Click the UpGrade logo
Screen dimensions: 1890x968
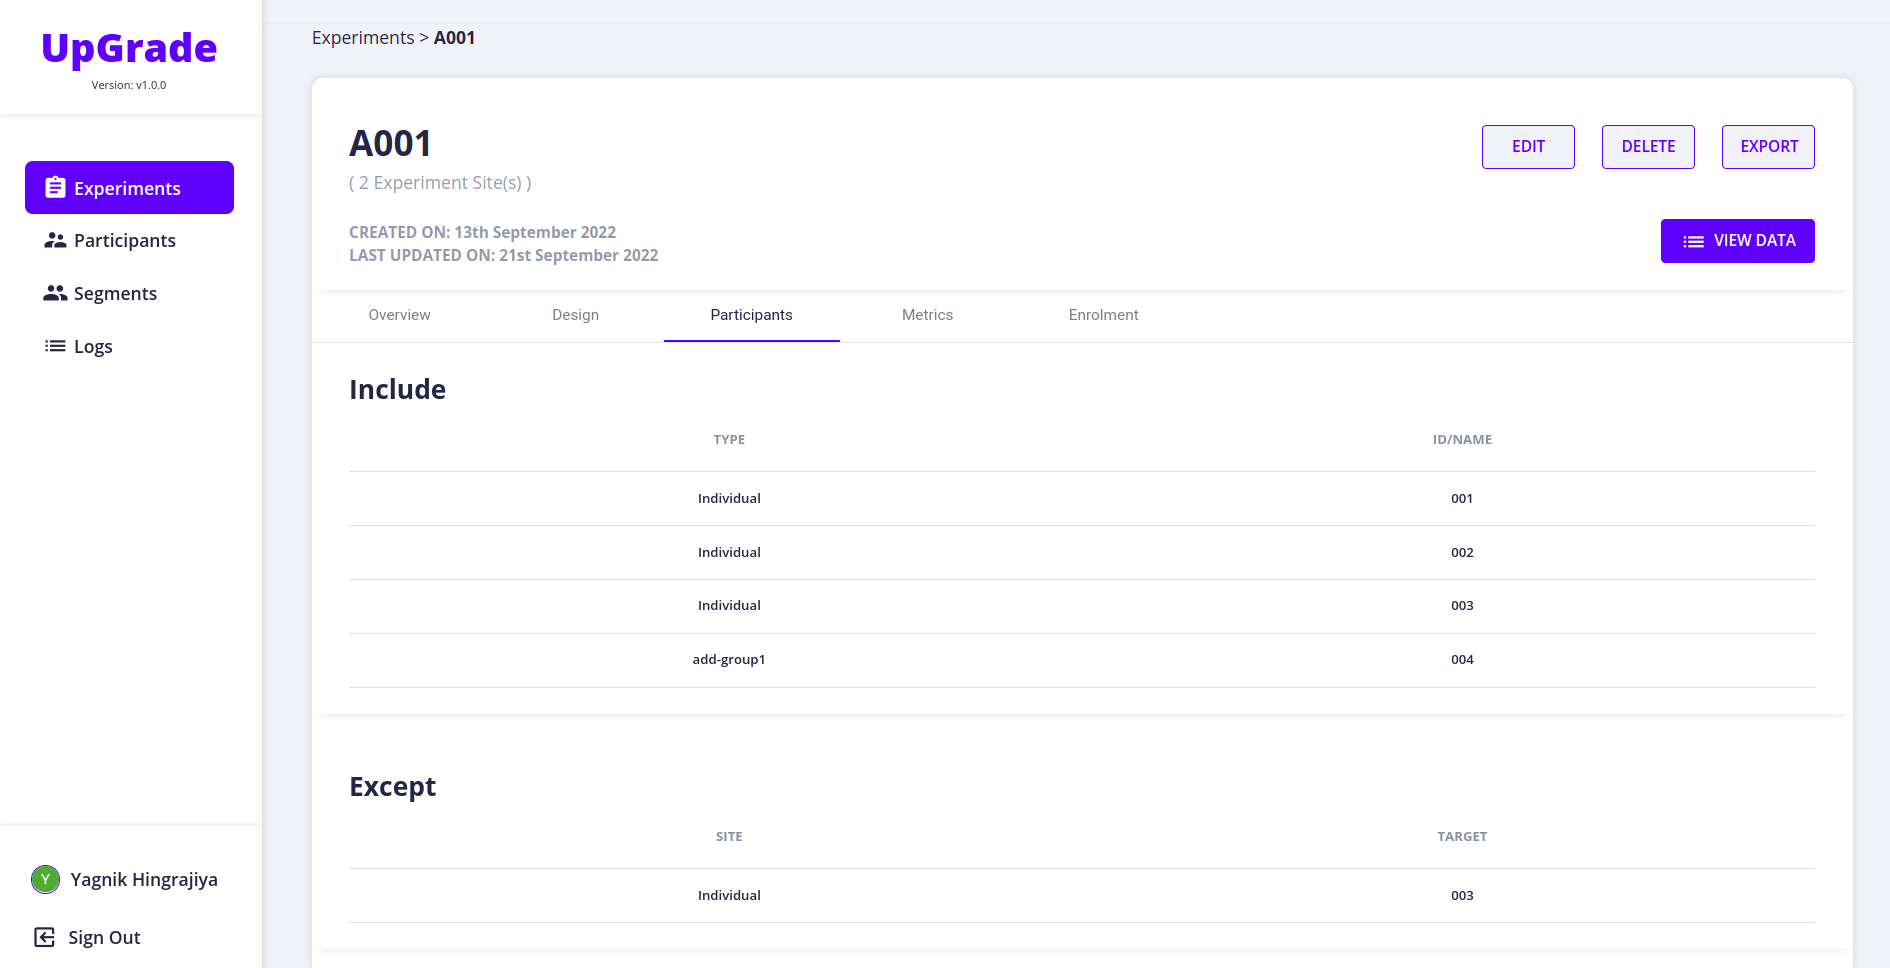(128, 48)
